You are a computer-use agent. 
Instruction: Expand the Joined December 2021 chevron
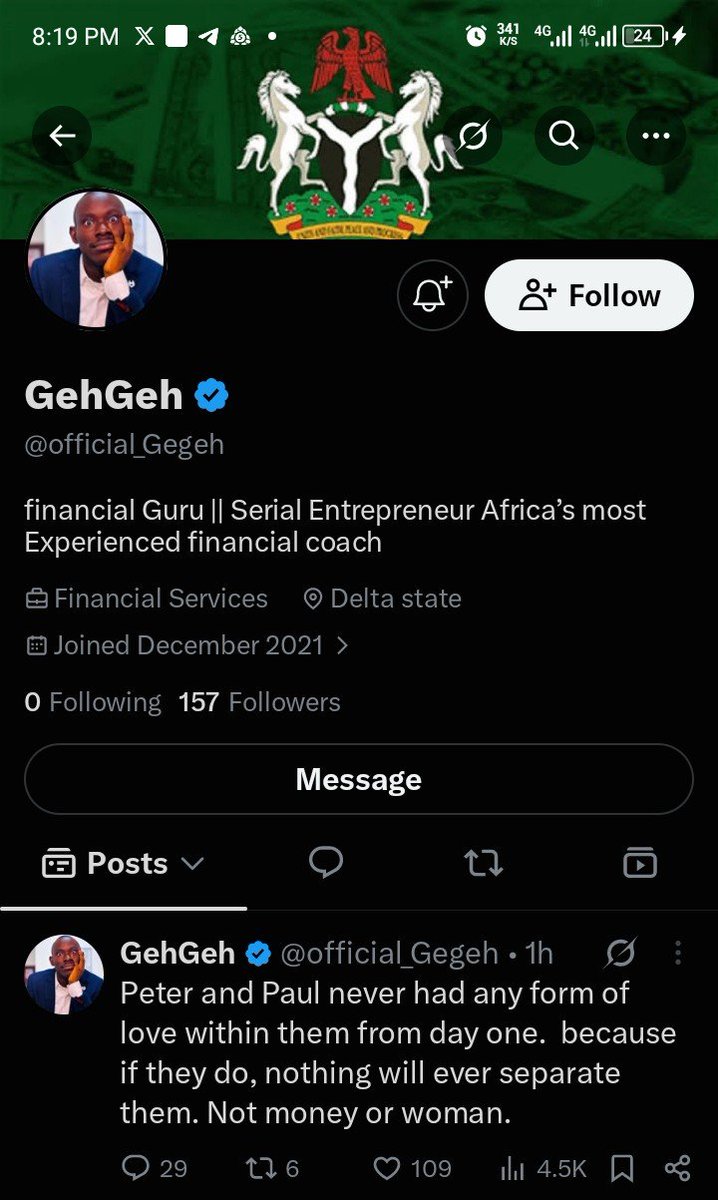coord(342,646)
